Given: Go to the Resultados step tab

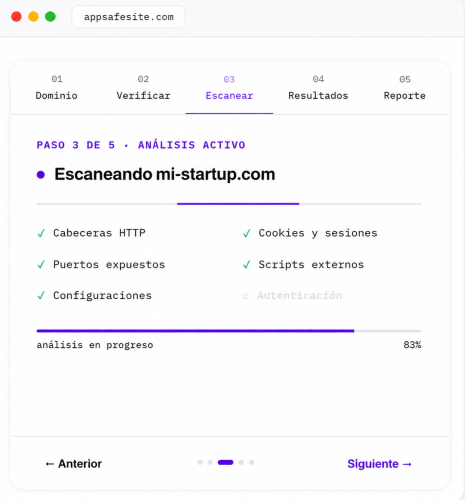Looking at the screenshot, I should point(318,88).
